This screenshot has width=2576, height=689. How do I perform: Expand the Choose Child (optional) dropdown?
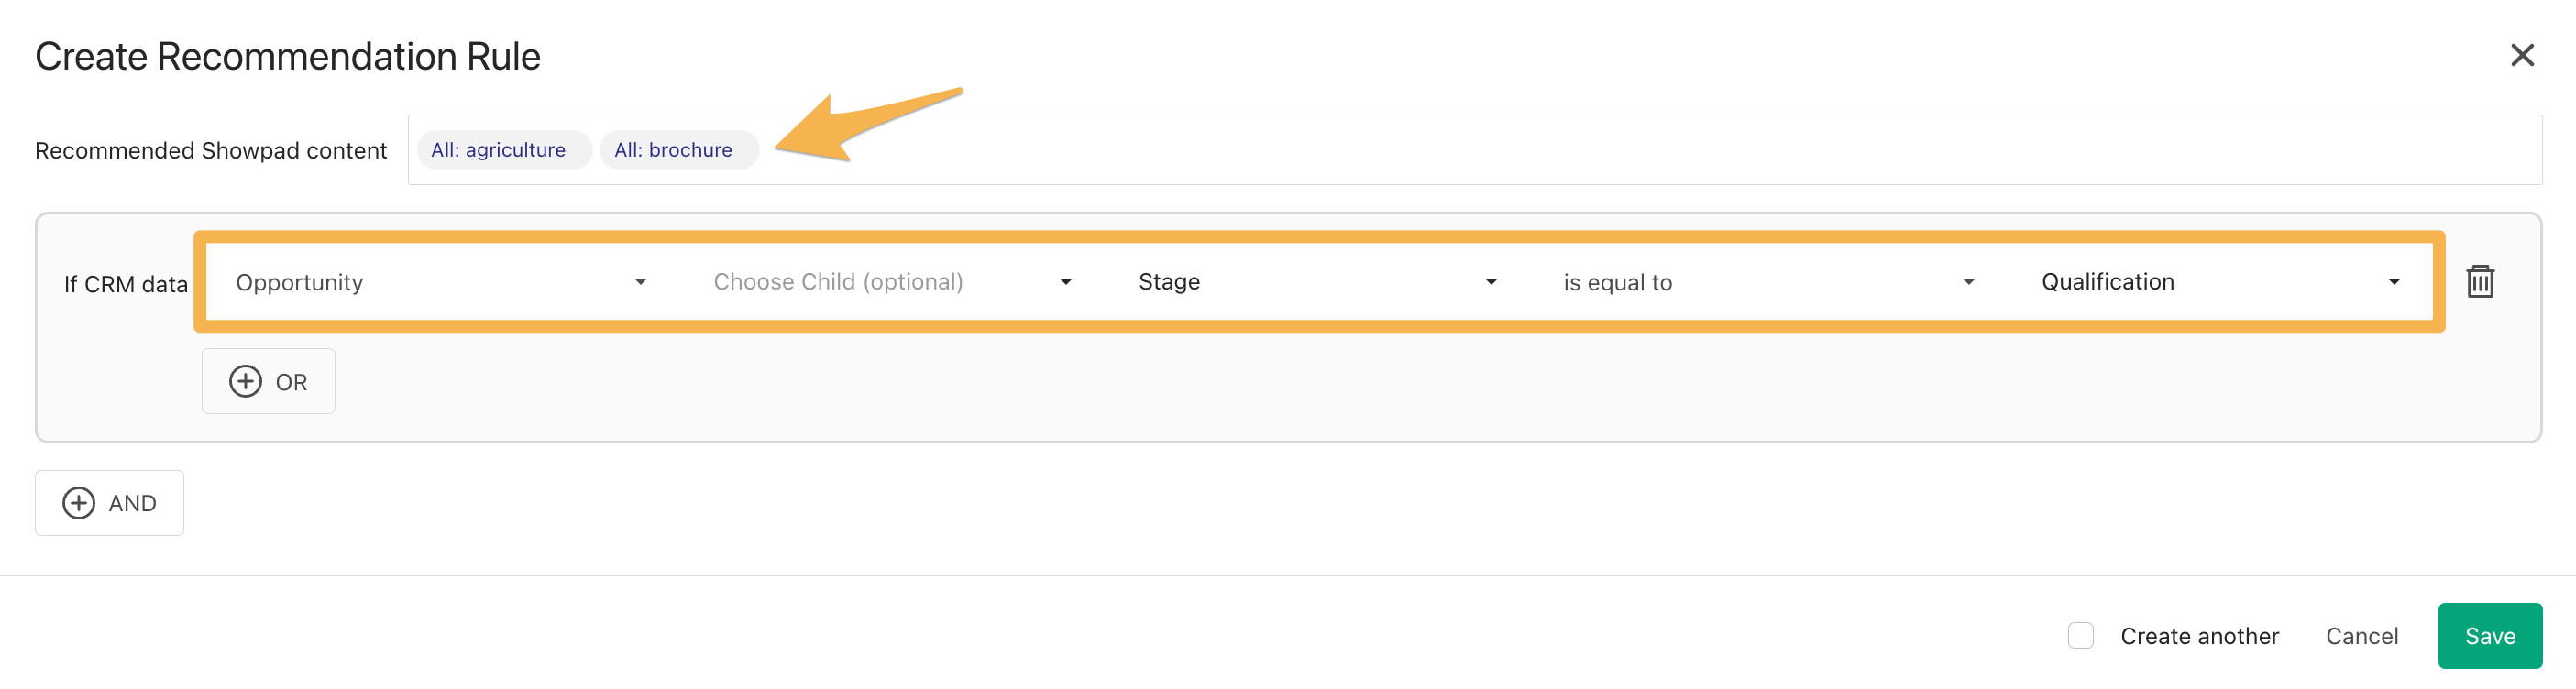point(890,282)
